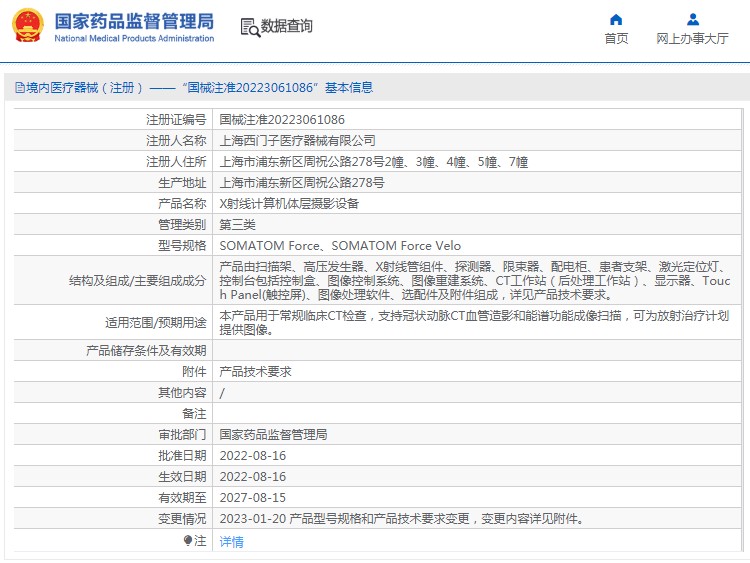Open the 数据查询 search icon
Viewport: 750px width, 563px height.
(250, 27)
